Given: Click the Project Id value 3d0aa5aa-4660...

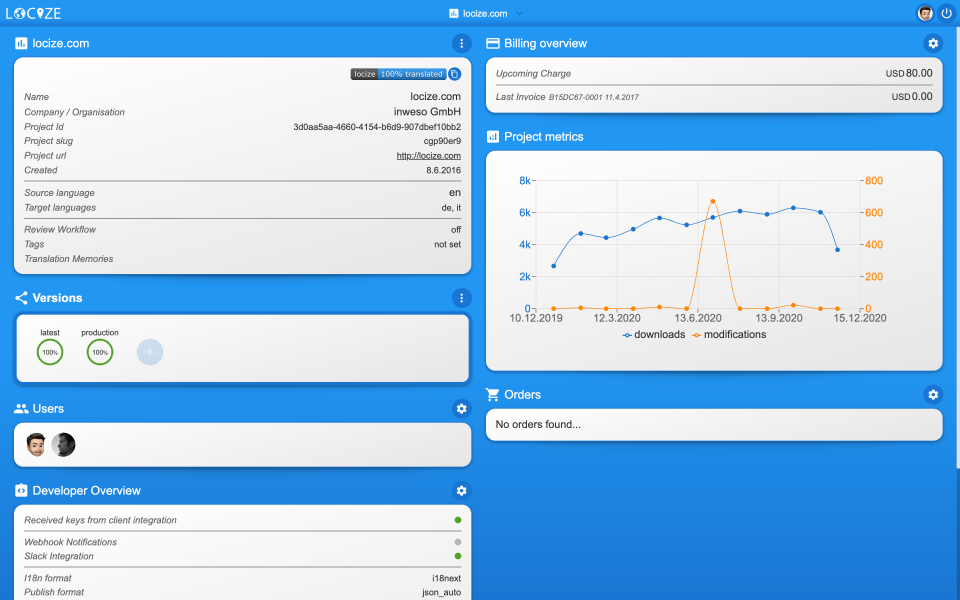Looking at the screenshot, I should click(377, 127).
